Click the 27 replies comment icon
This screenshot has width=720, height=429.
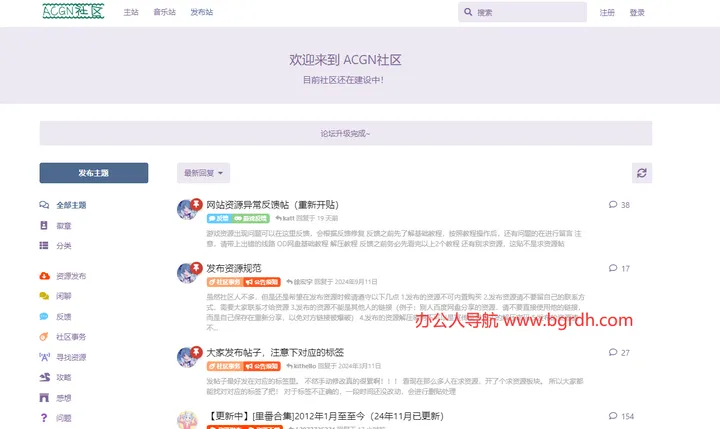point(613,352)
